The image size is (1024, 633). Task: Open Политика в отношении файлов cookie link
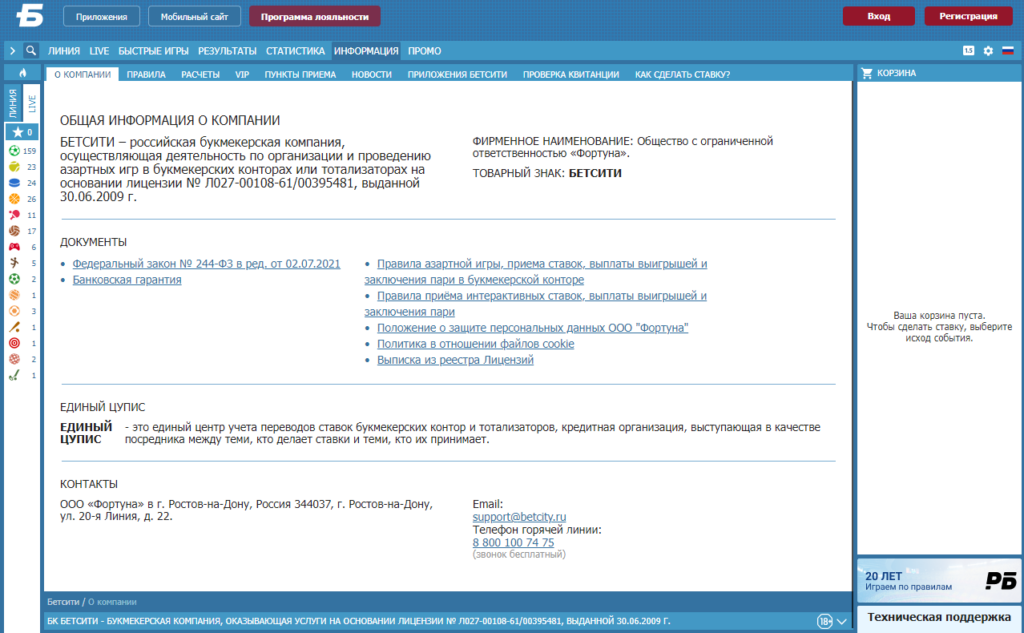475,344
